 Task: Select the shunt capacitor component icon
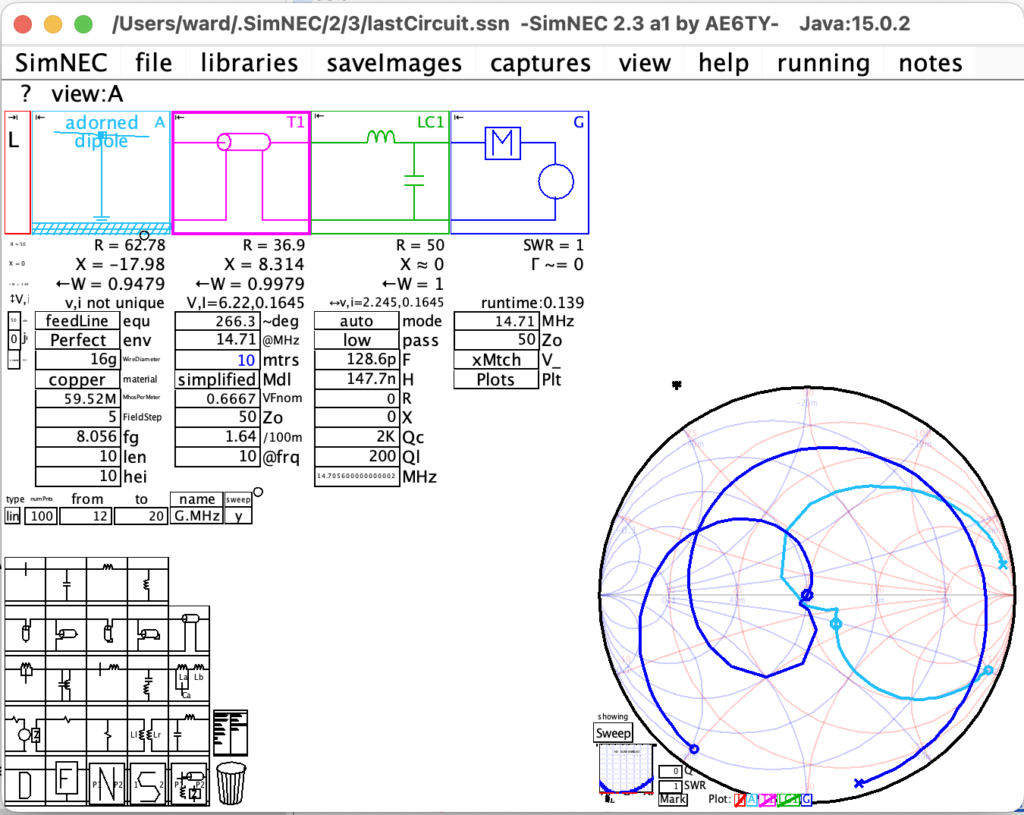[x=66, y=582]
